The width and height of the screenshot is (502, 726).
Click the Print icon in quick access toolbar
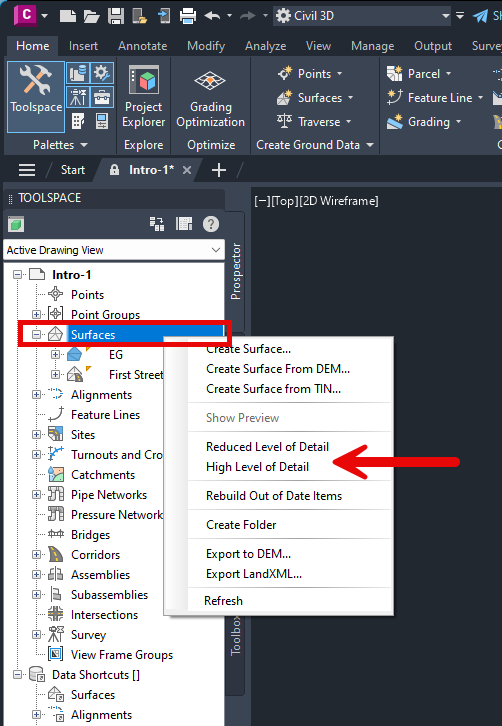coord(188,16)
